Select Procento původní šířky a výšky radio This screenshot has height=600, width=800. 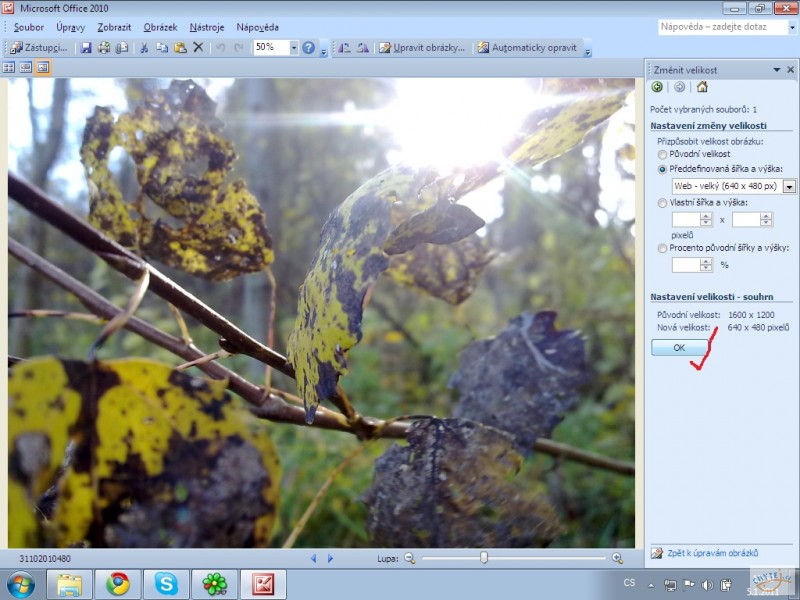click(662, 248)
